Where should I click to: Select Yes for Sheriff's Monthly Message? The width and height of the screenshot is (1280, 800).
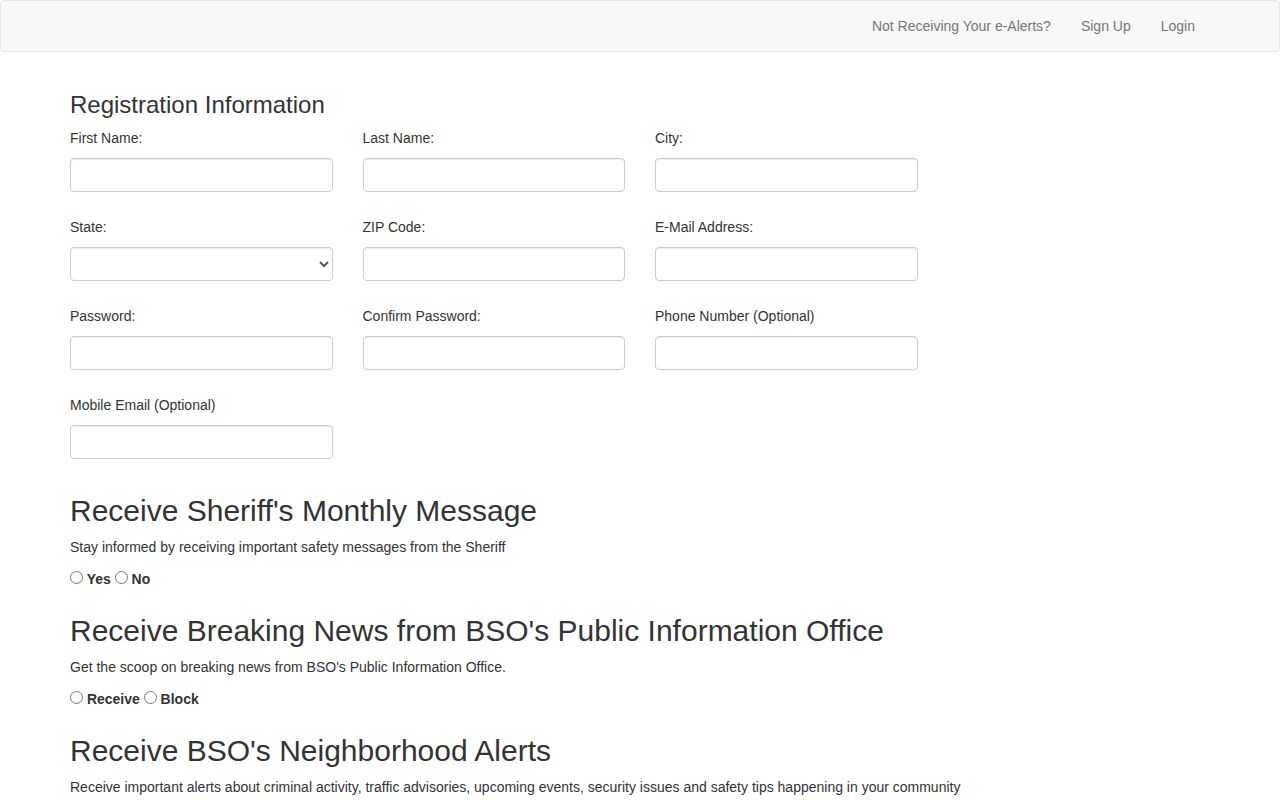pos(76,577)
